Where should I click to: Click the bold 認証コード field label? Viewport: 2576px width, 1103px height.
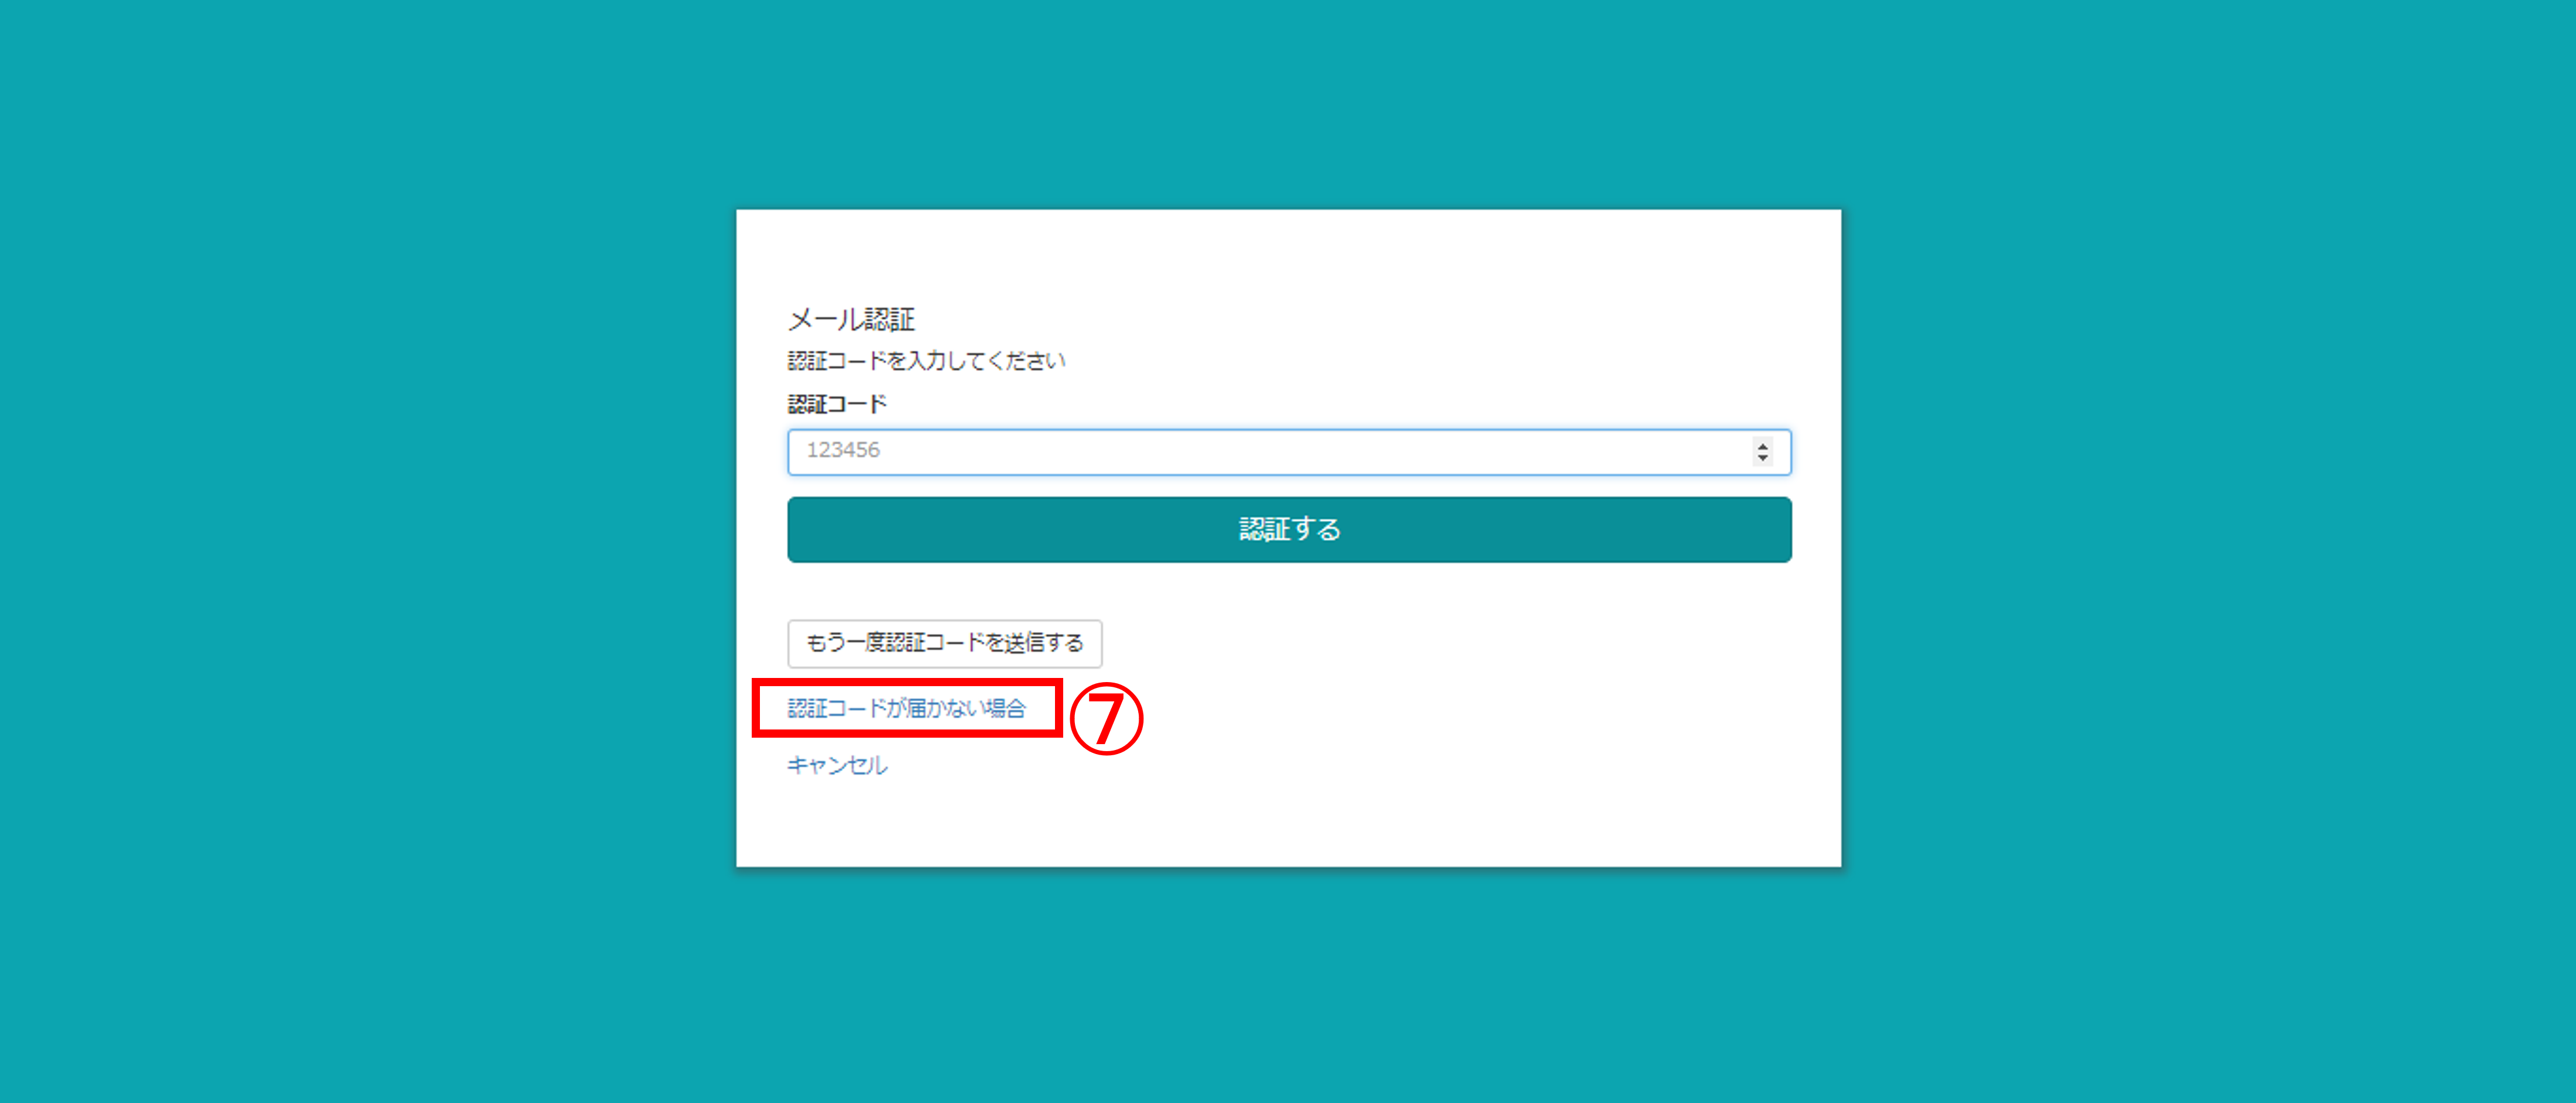pyautogui.click(x=837, y=404)
